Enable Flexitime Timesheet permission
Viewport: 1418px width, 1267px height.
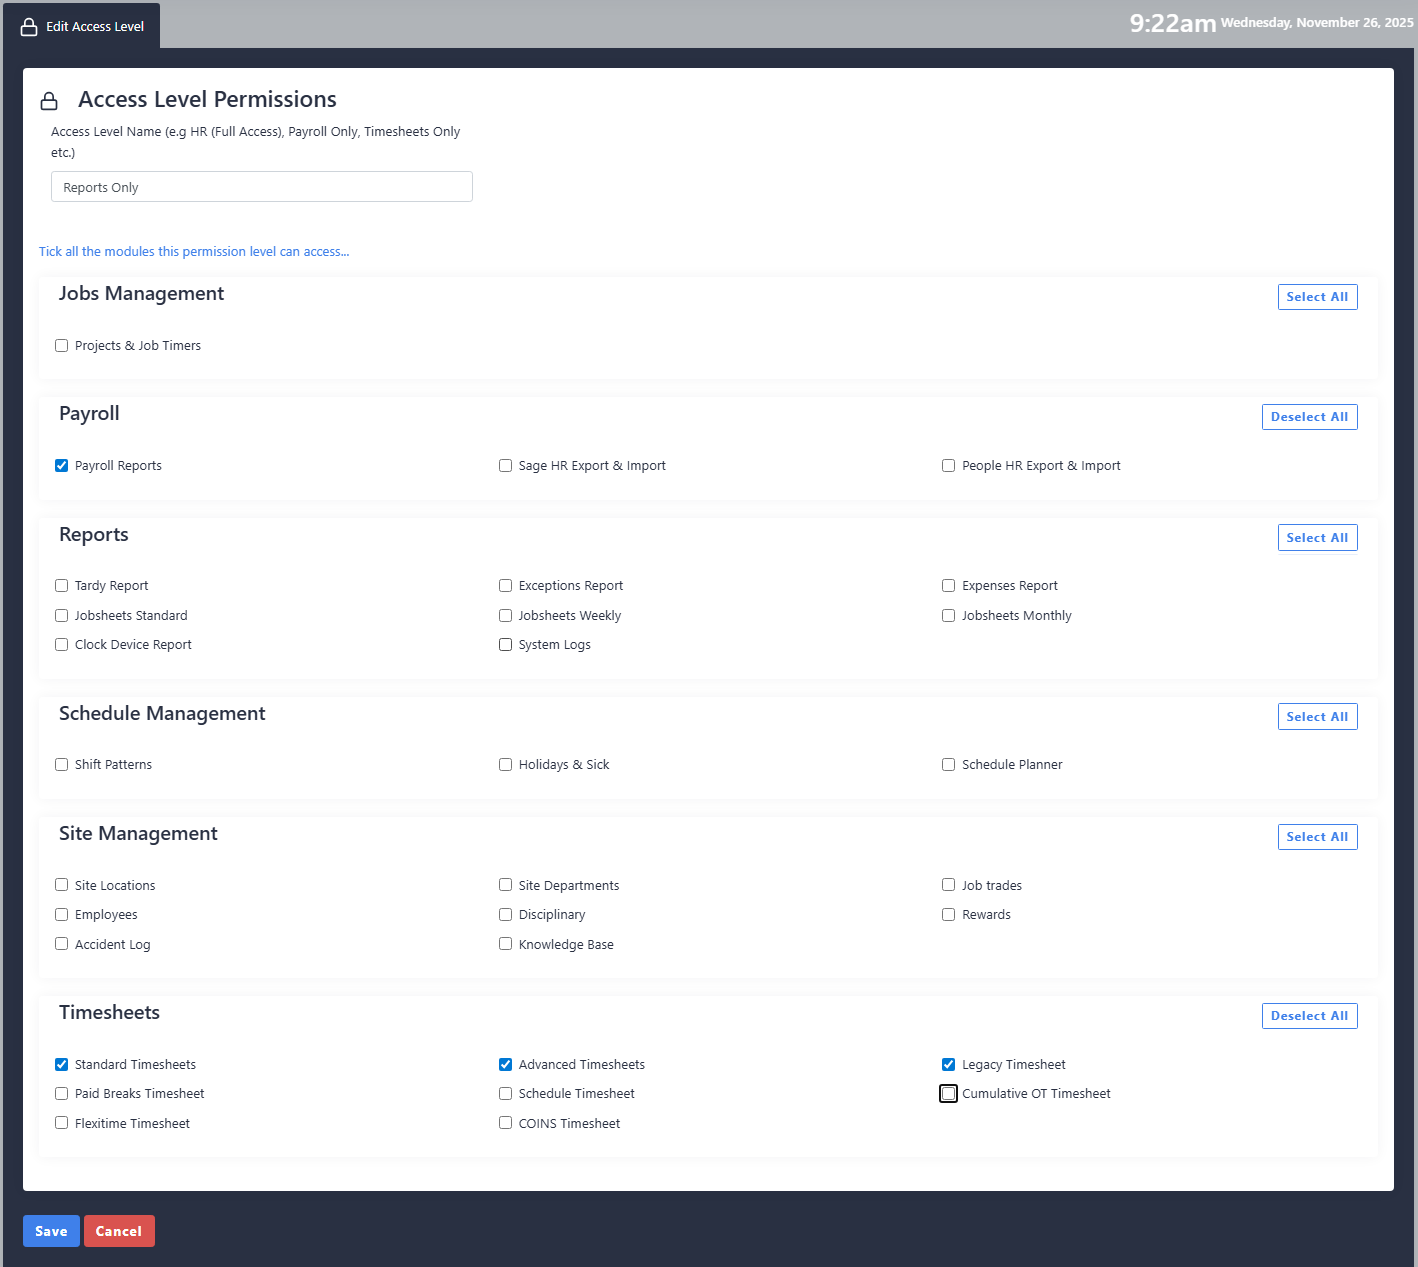62,1124
